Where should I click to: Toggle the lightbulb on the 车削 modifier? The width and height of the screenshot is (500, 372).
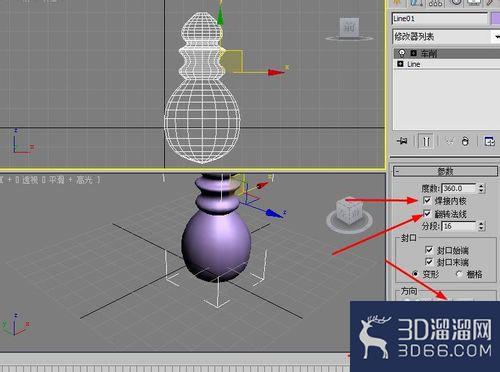pos(402,53)
